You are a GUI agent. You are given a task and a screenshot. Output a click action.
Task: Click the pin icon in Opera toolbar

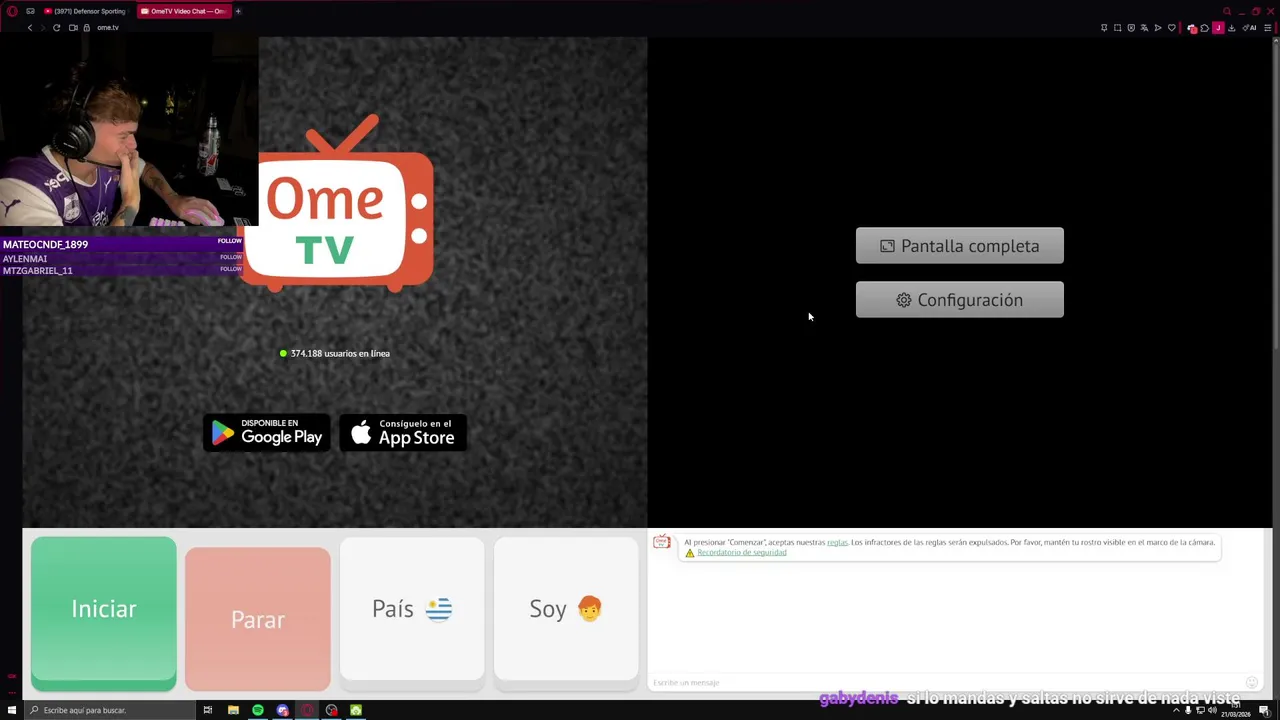pos(1104,28)
